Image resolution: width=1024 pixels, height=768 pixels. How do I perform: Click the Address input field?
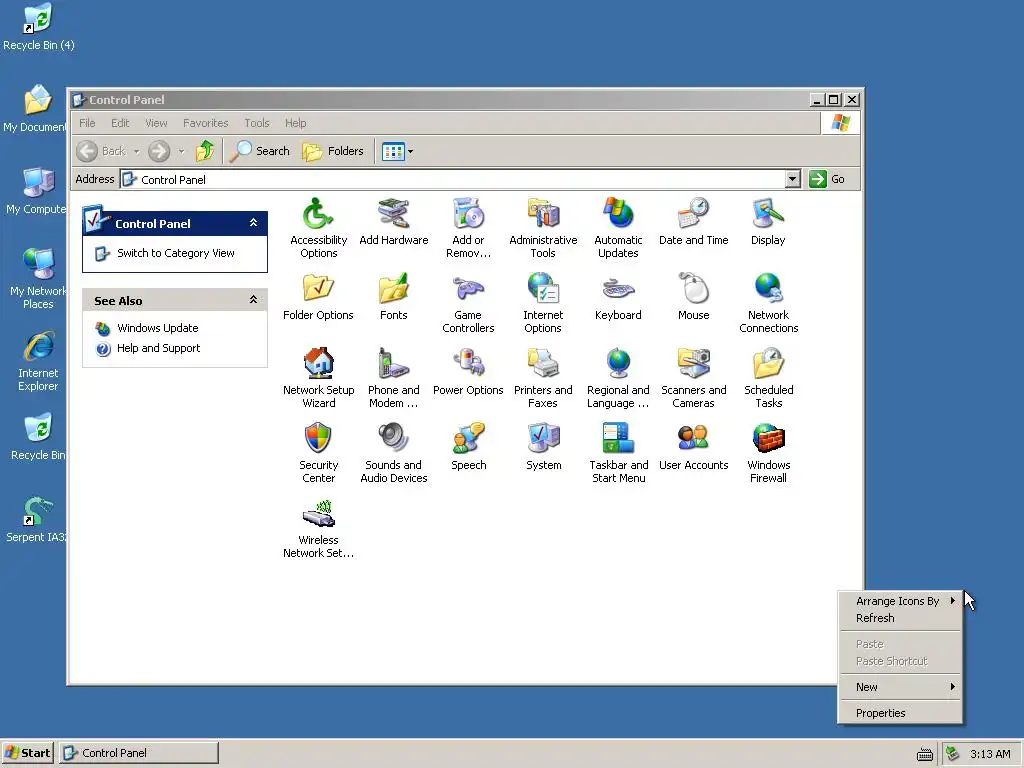[453, 179]
